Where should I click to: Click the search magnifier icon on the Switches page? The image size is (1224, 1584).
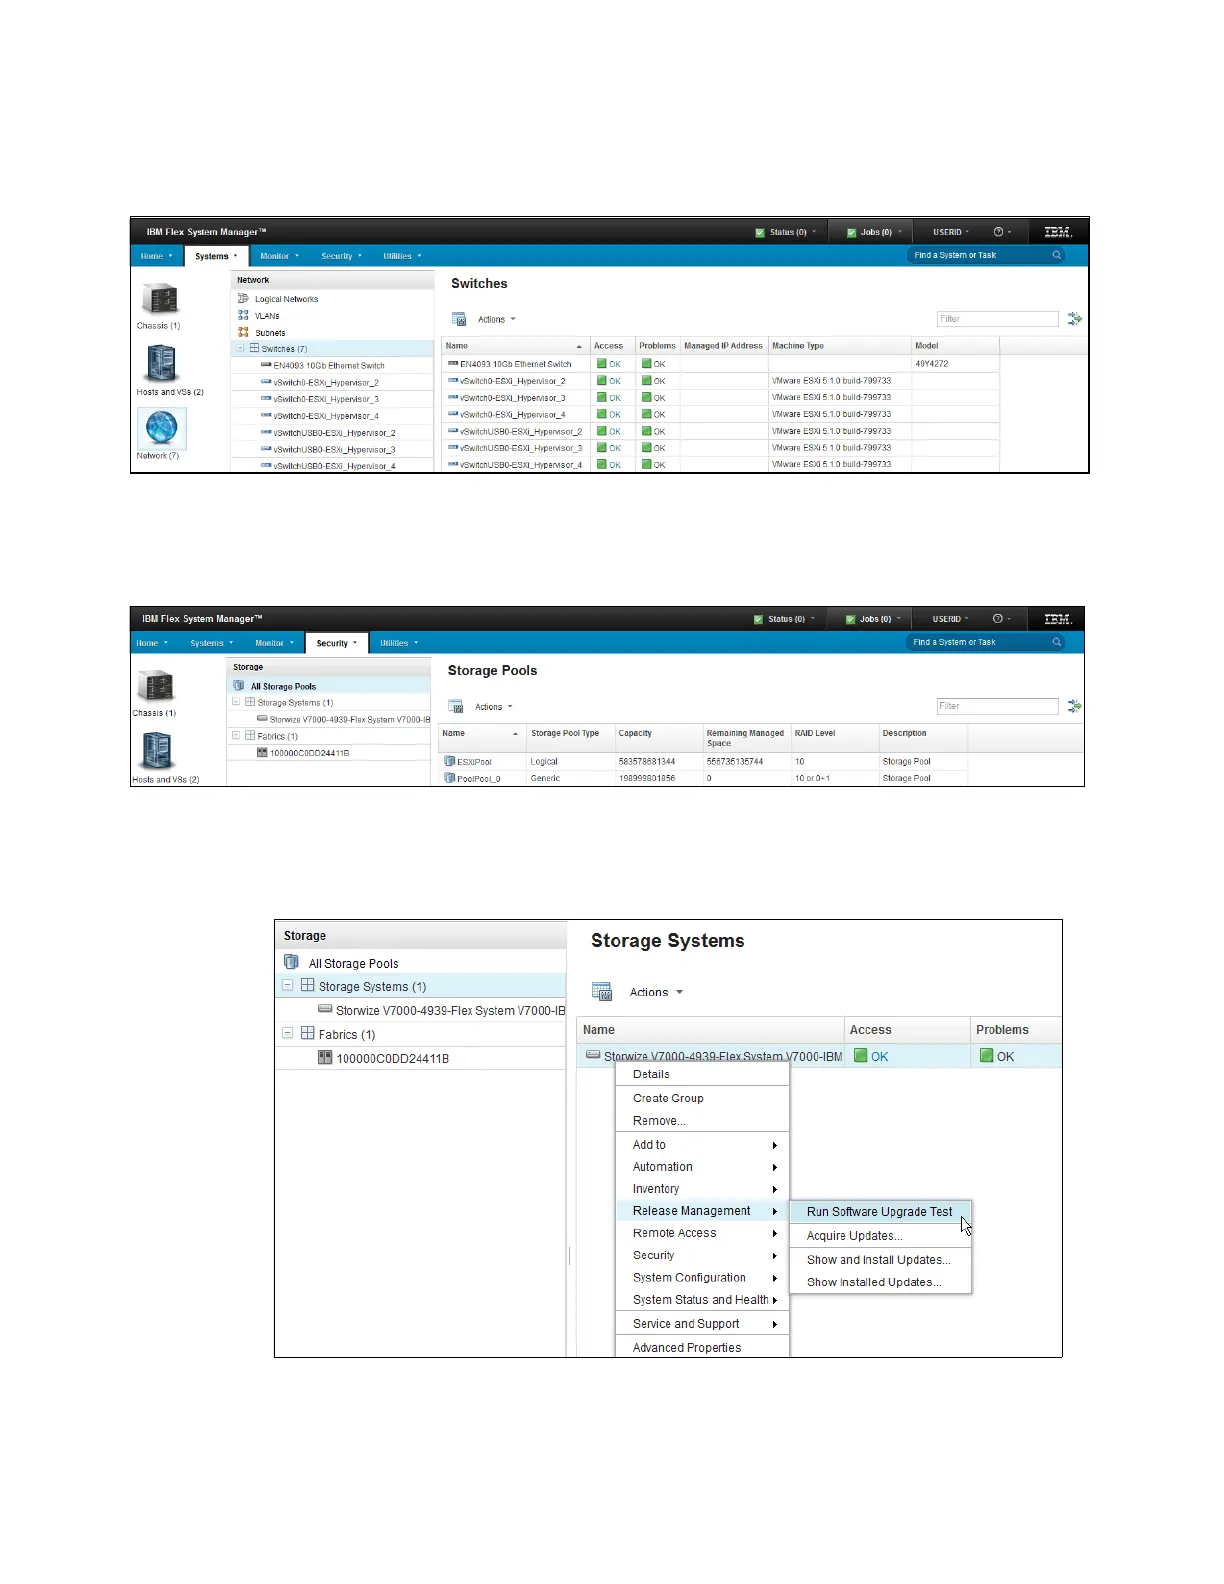[x=1056, y=255]
